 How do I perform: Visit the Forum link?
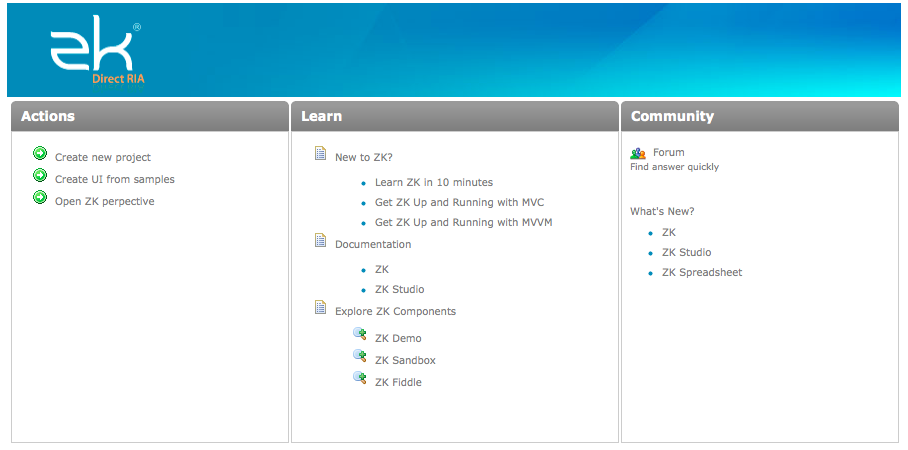[x=668, y=152]
